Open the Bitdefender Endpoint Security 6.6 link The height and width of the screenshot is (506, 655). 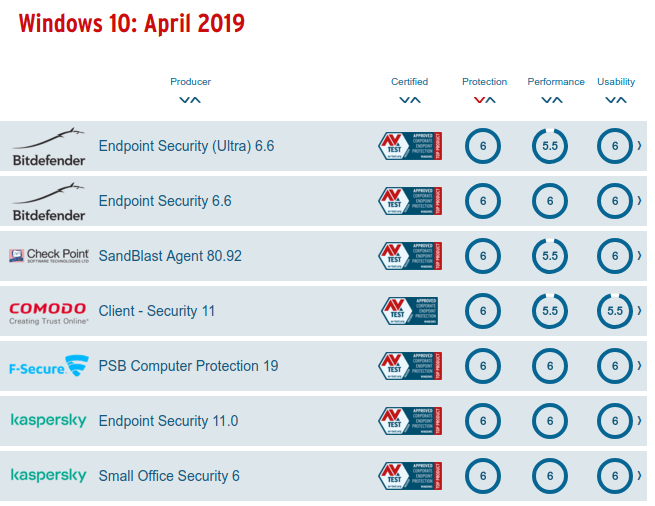(x=165, y=201)
